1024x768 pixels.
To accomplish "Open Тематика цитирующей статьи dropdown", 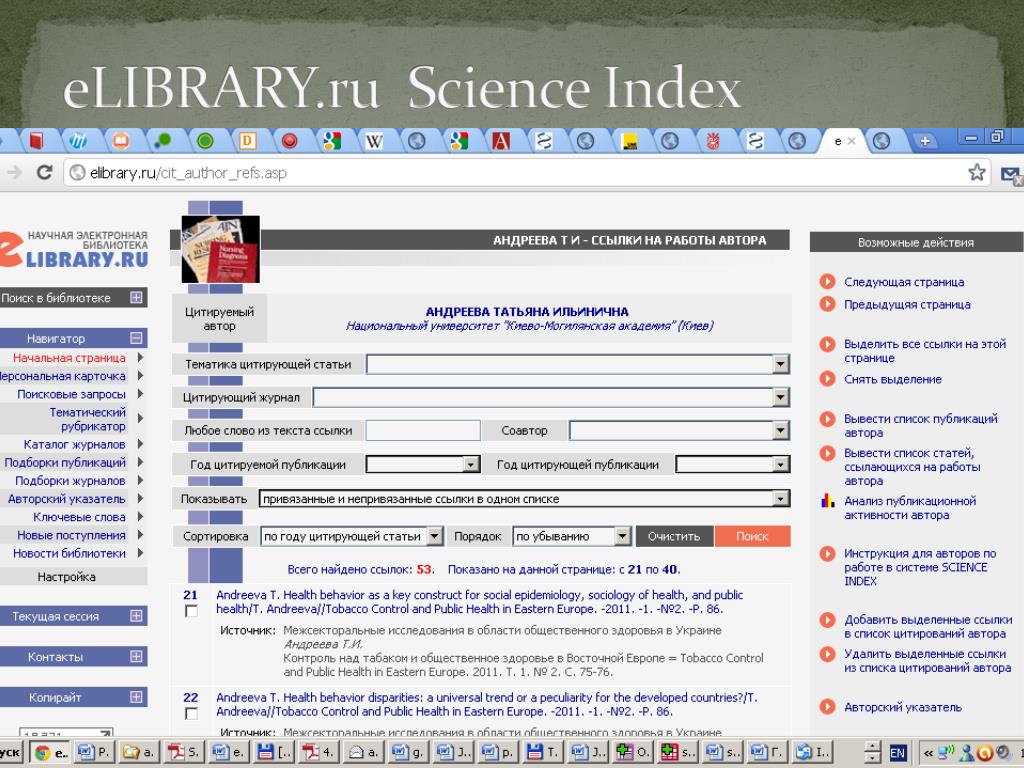I will 780,364.
